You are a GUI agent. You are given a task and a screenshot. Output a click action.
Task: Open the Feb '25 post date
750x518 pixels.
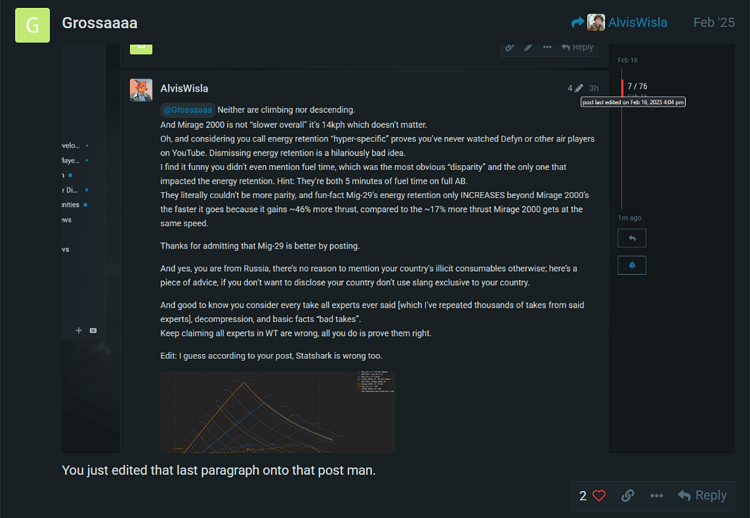(714, 22)
